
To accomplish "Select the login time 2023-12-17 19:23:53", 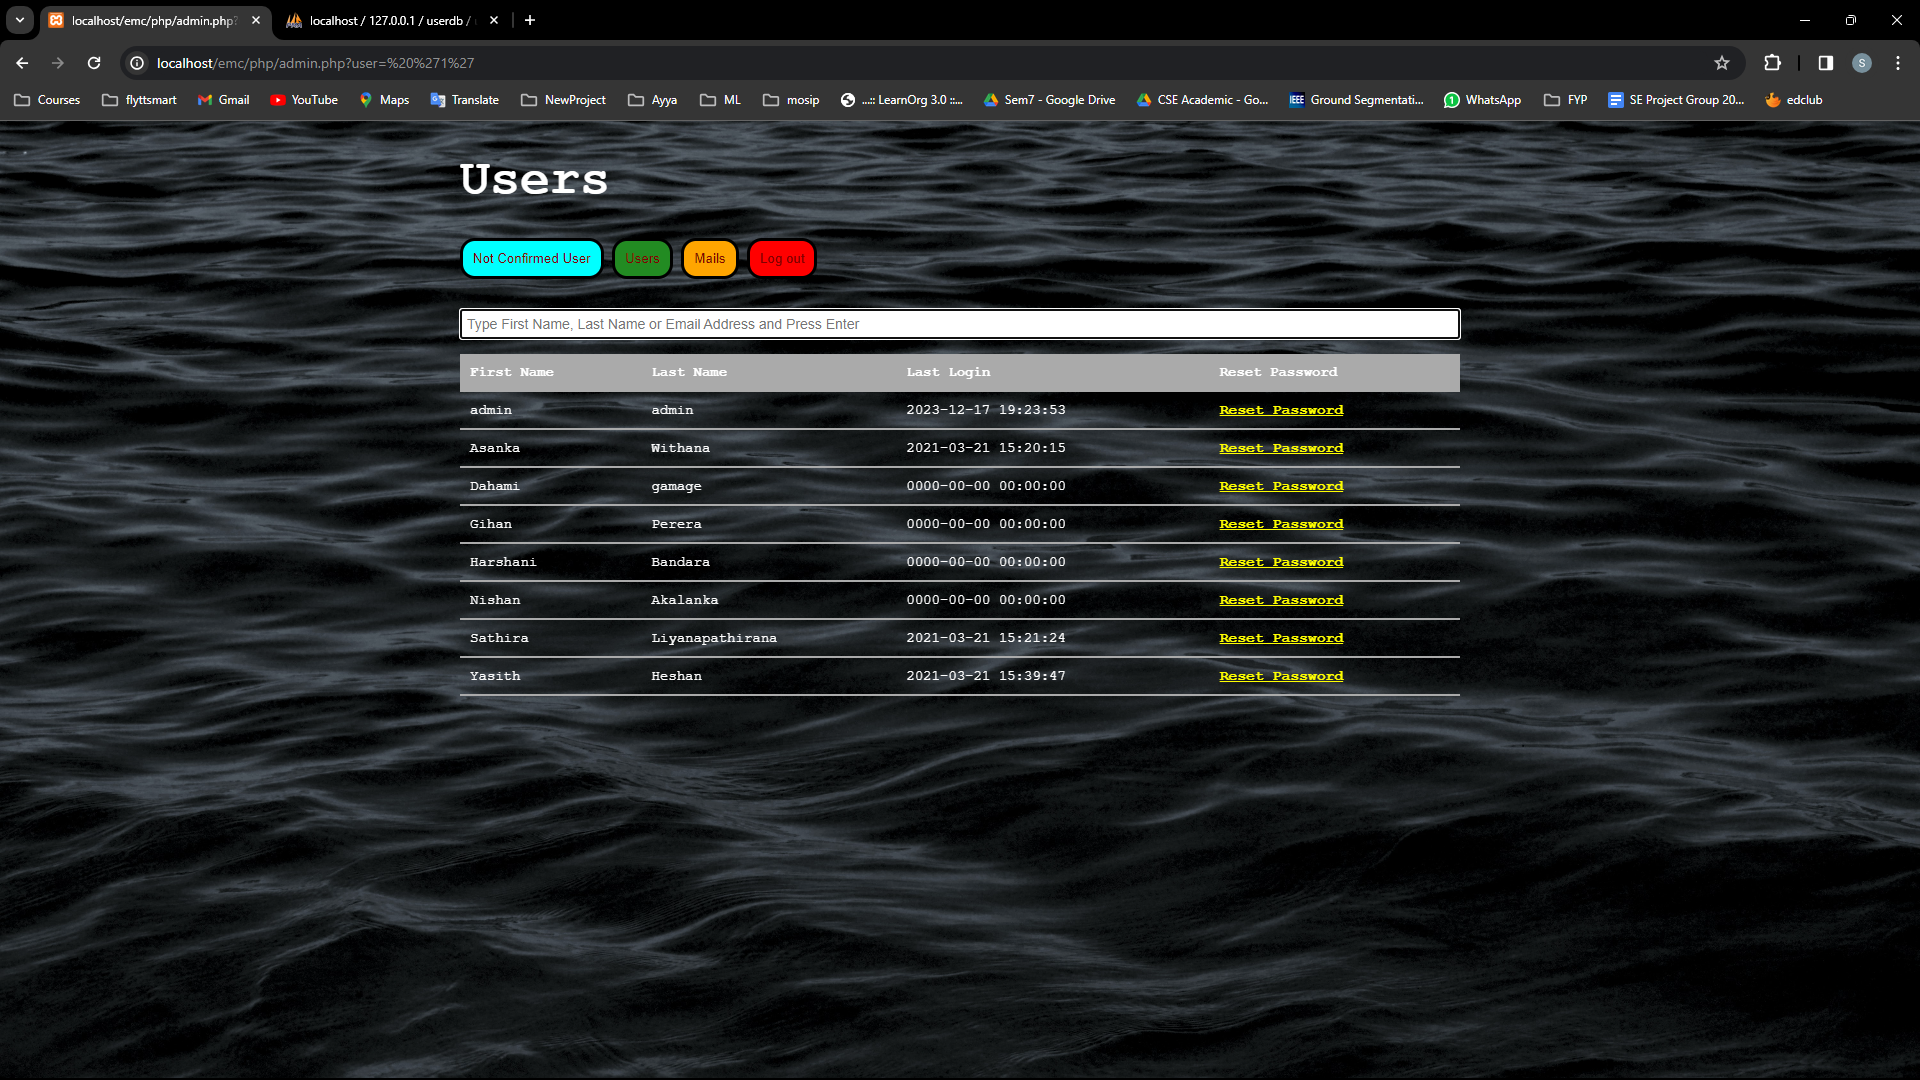I will coord(986,410).
